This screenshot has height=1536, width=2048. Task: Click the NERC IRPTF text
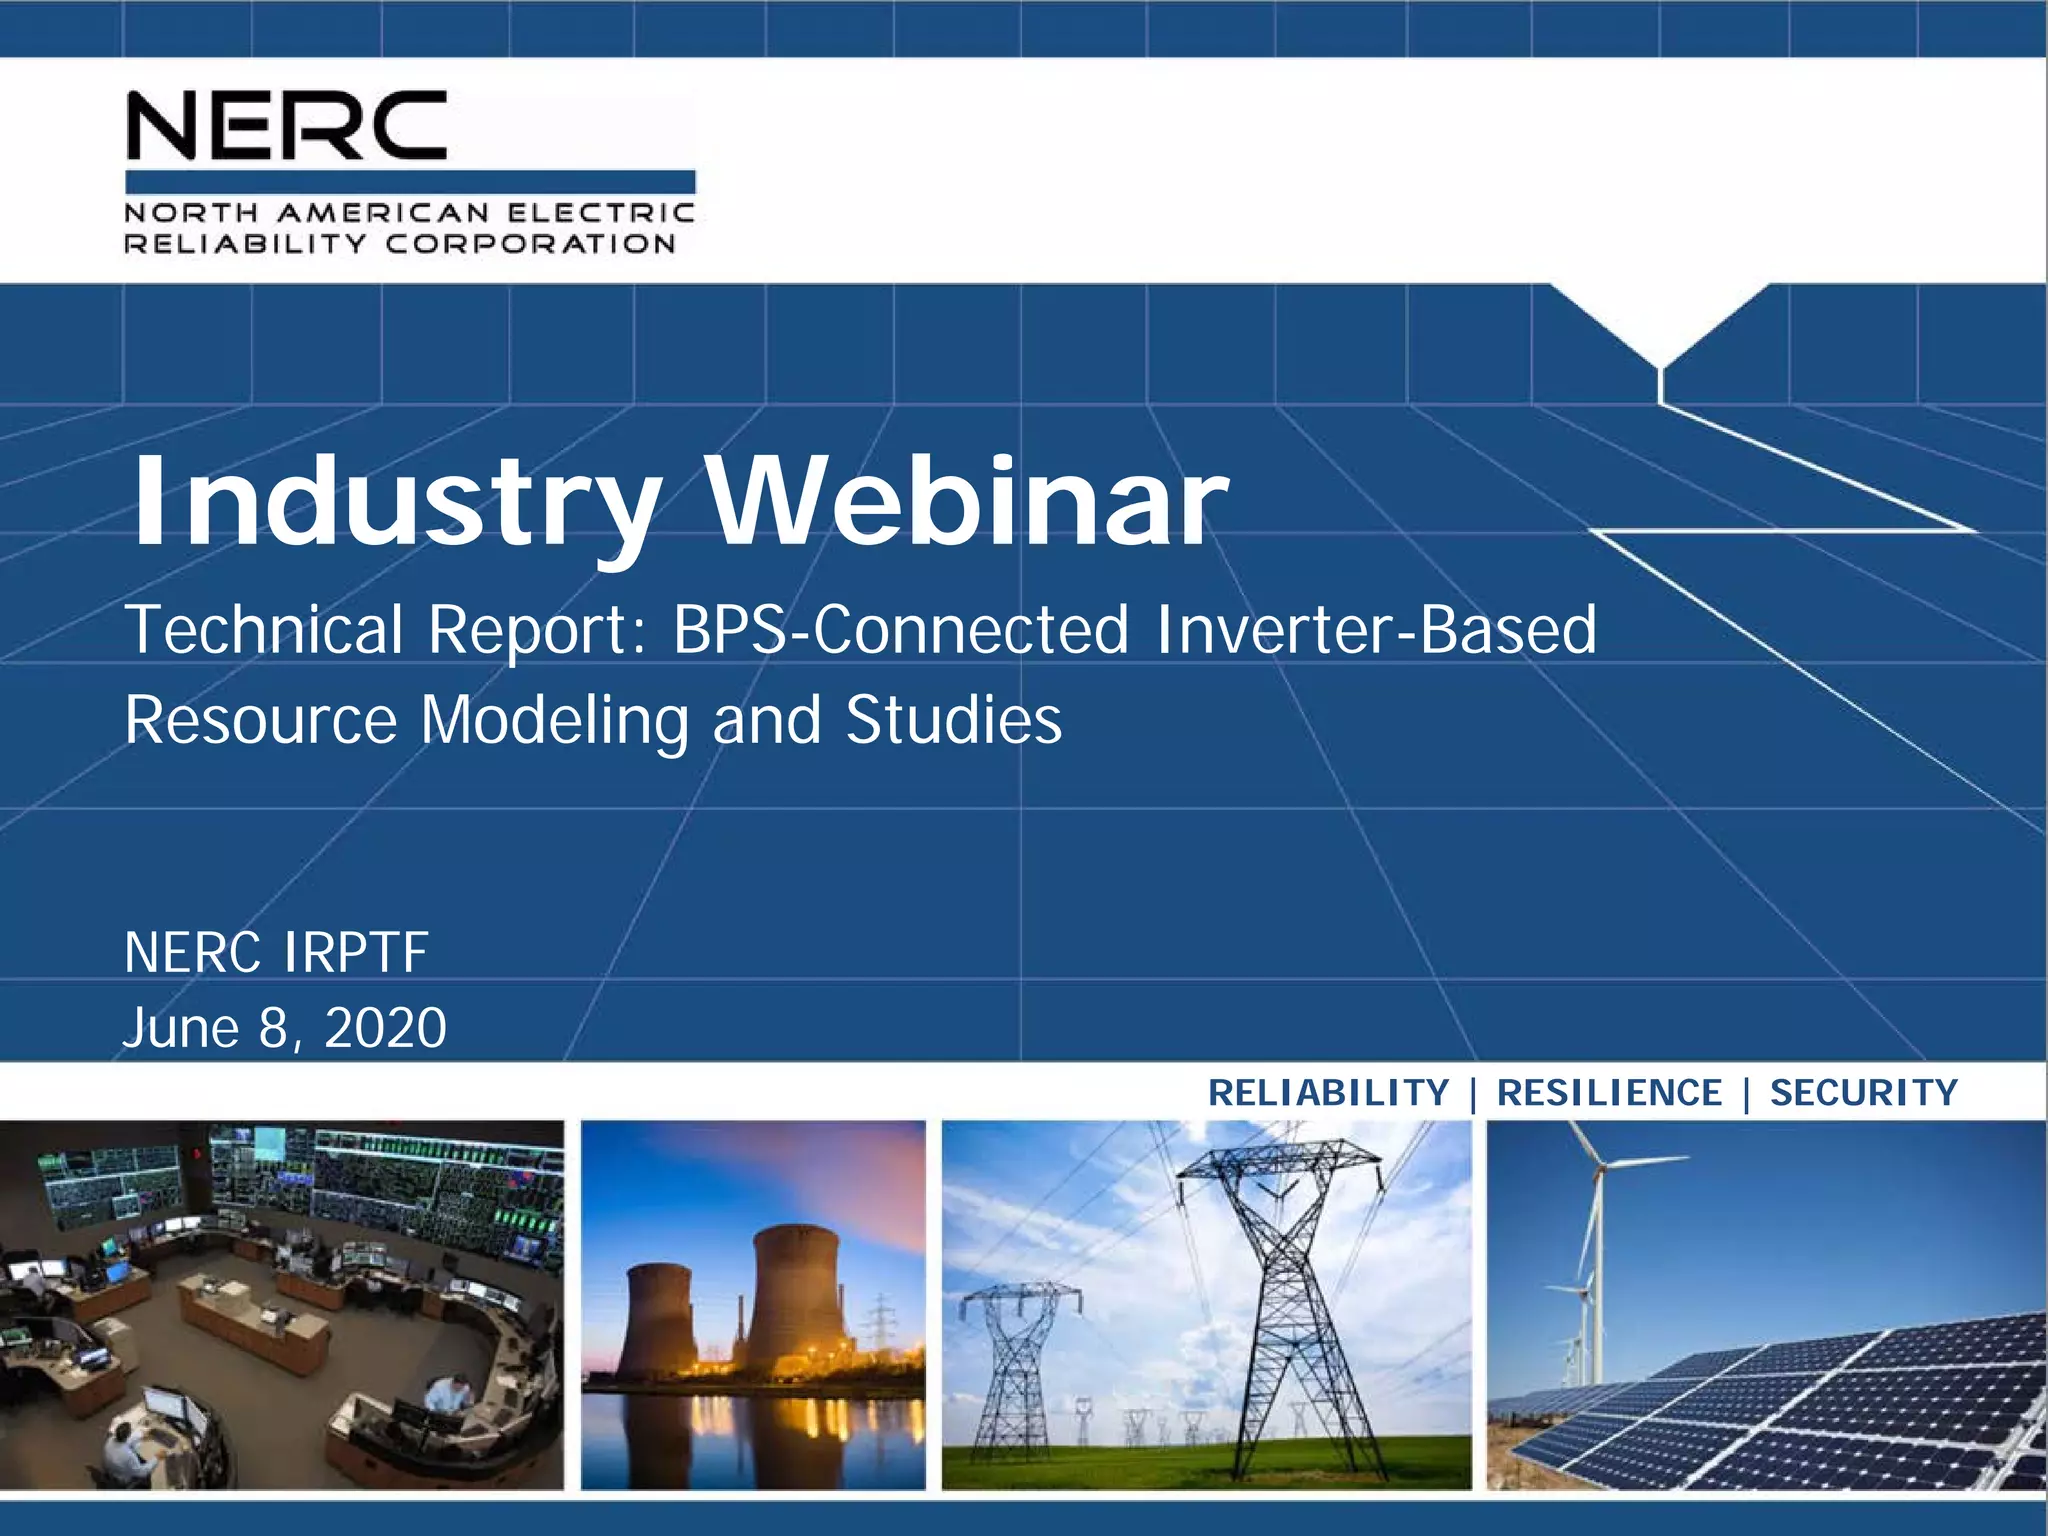click(276, 952)
